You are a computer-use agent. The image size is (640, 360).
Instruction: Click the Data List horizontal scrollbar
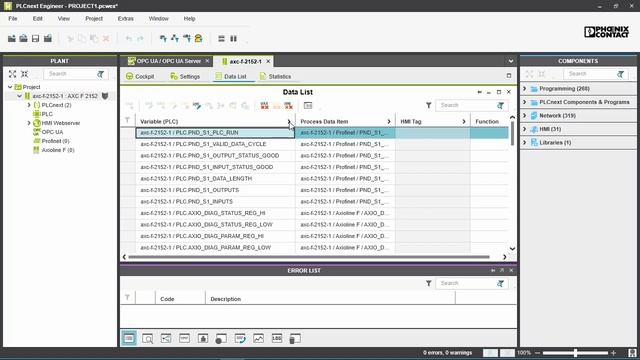tap(309, 257)
